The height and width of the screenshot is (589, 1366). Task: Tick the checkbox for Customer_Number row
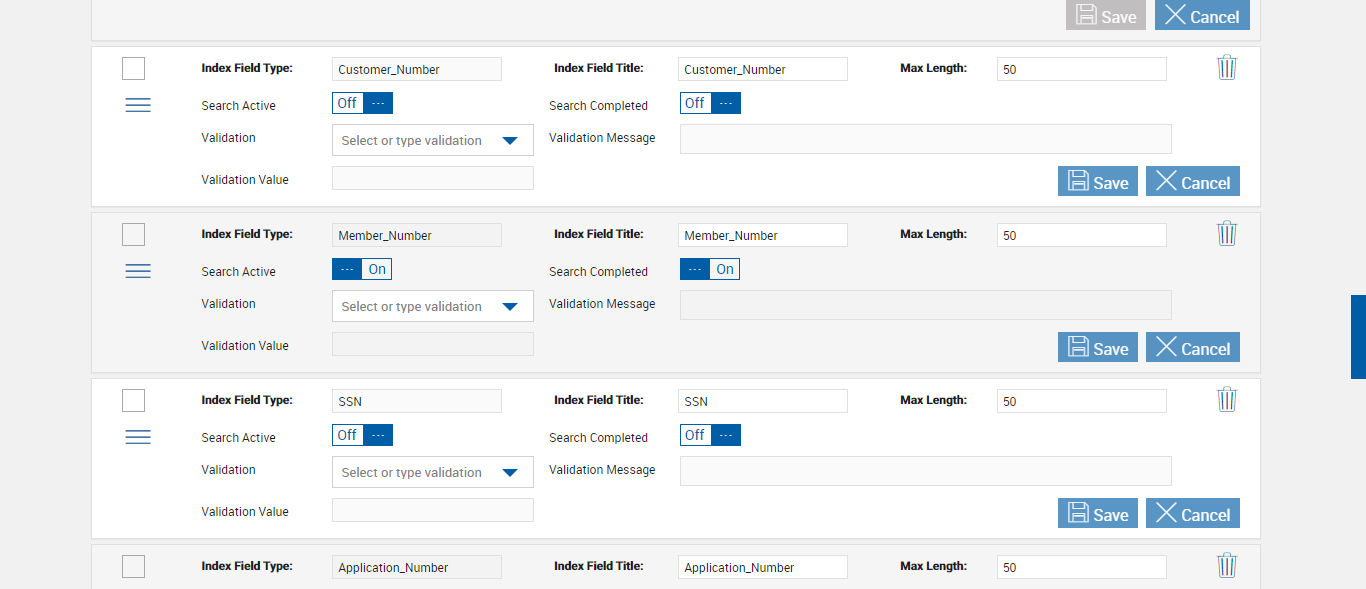pos(133,68)
